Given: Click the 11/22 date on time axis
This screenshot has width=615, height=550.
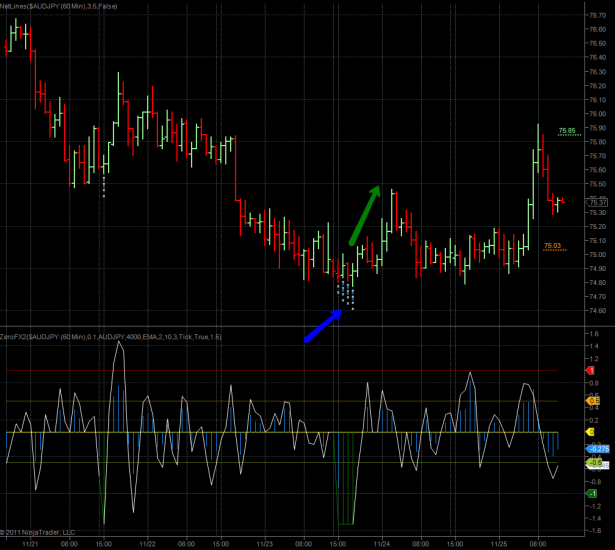Looking at the screenshot, I should click(147, 544).
